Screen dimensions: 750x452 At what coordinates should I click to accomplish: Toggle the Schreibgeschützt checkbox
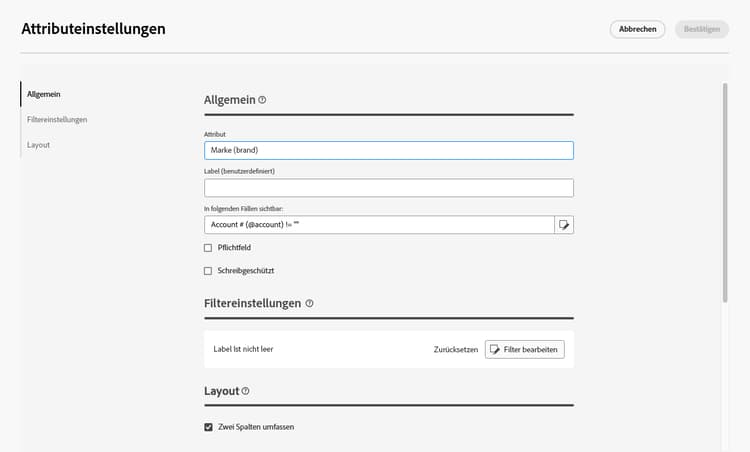pos(208,271)
